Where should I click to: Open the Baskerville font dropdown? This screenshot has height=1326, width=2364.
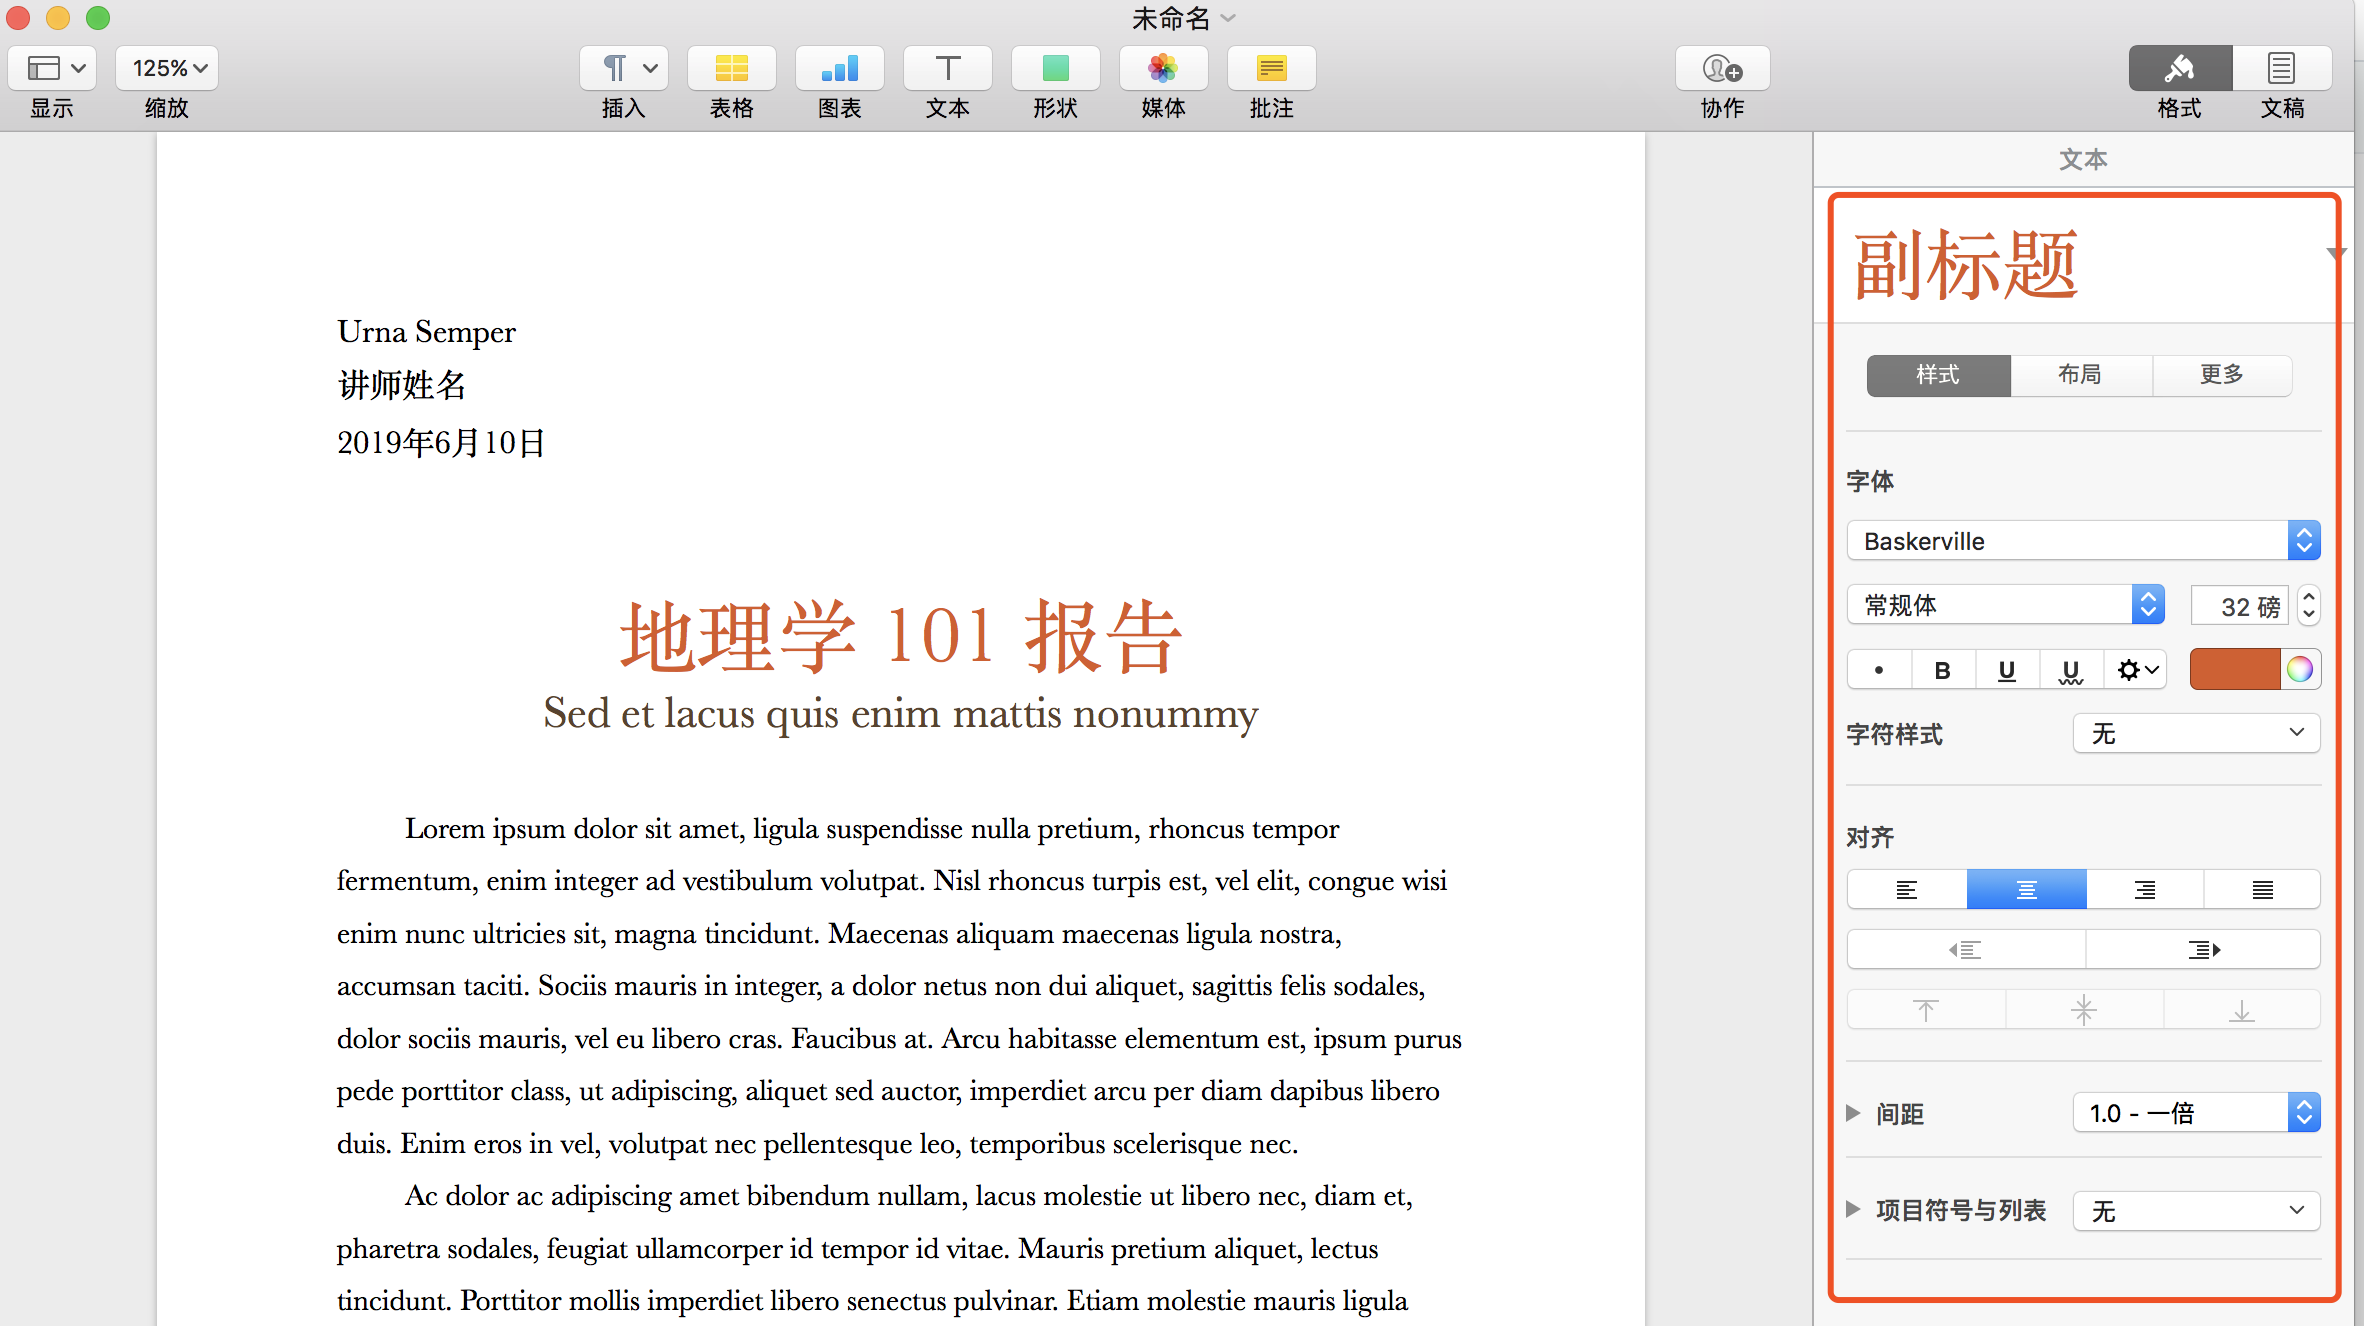pyautogui.click(x=2083, y=541)
